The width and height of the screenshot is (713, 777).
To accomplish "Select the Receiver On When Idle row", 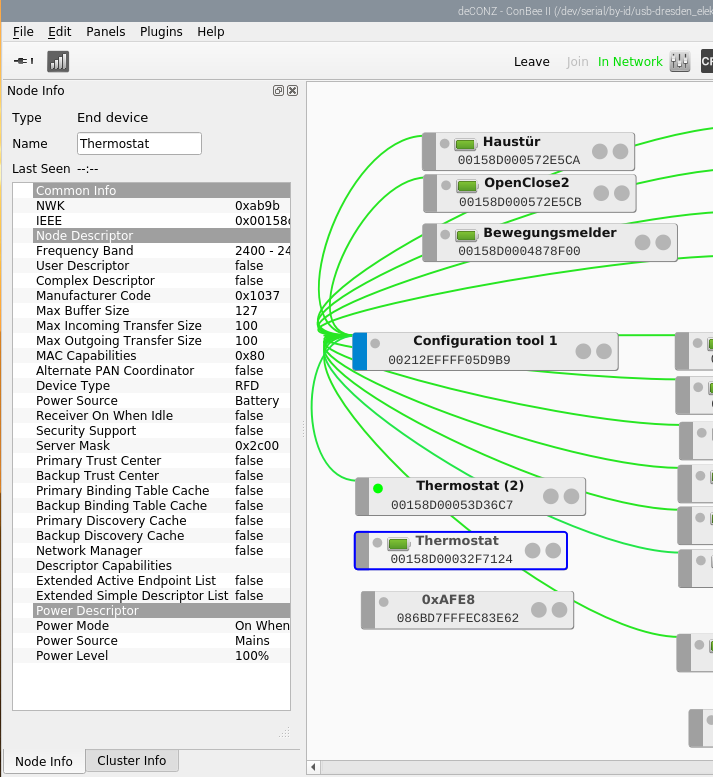I will (152, 416).
